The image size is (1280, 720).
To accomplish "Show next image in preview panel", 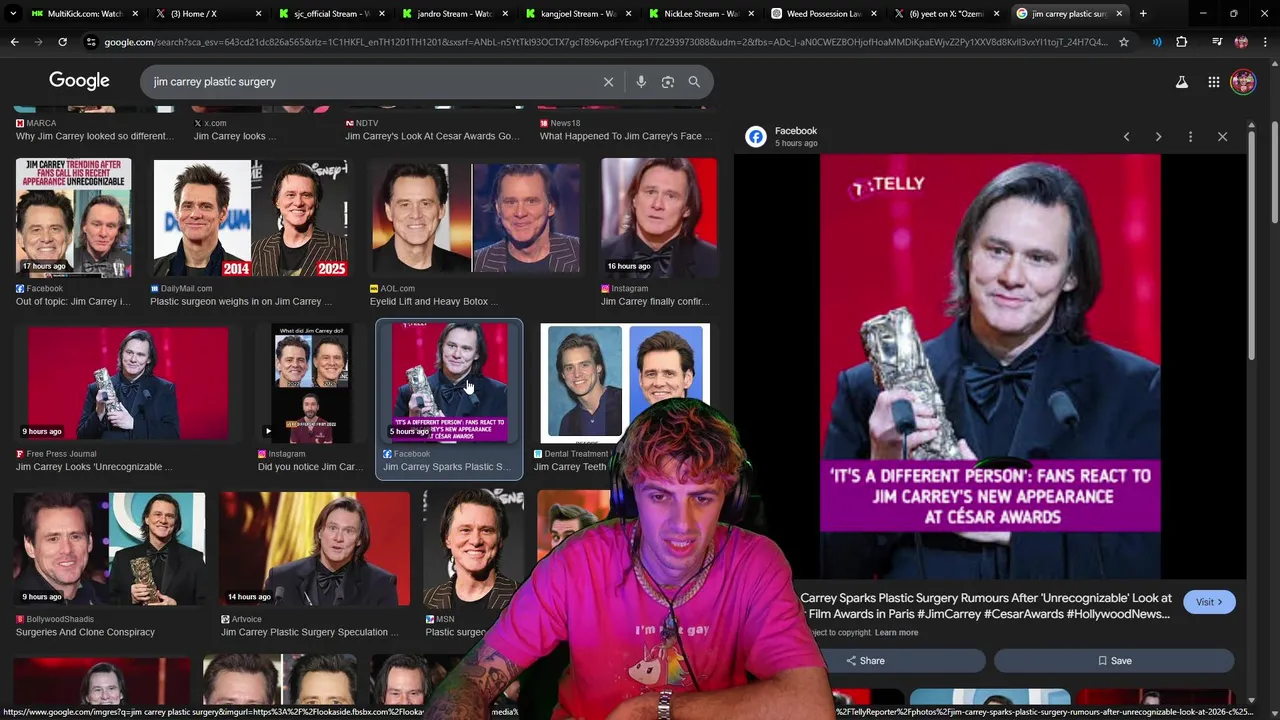I will (x=1158, y=137).
